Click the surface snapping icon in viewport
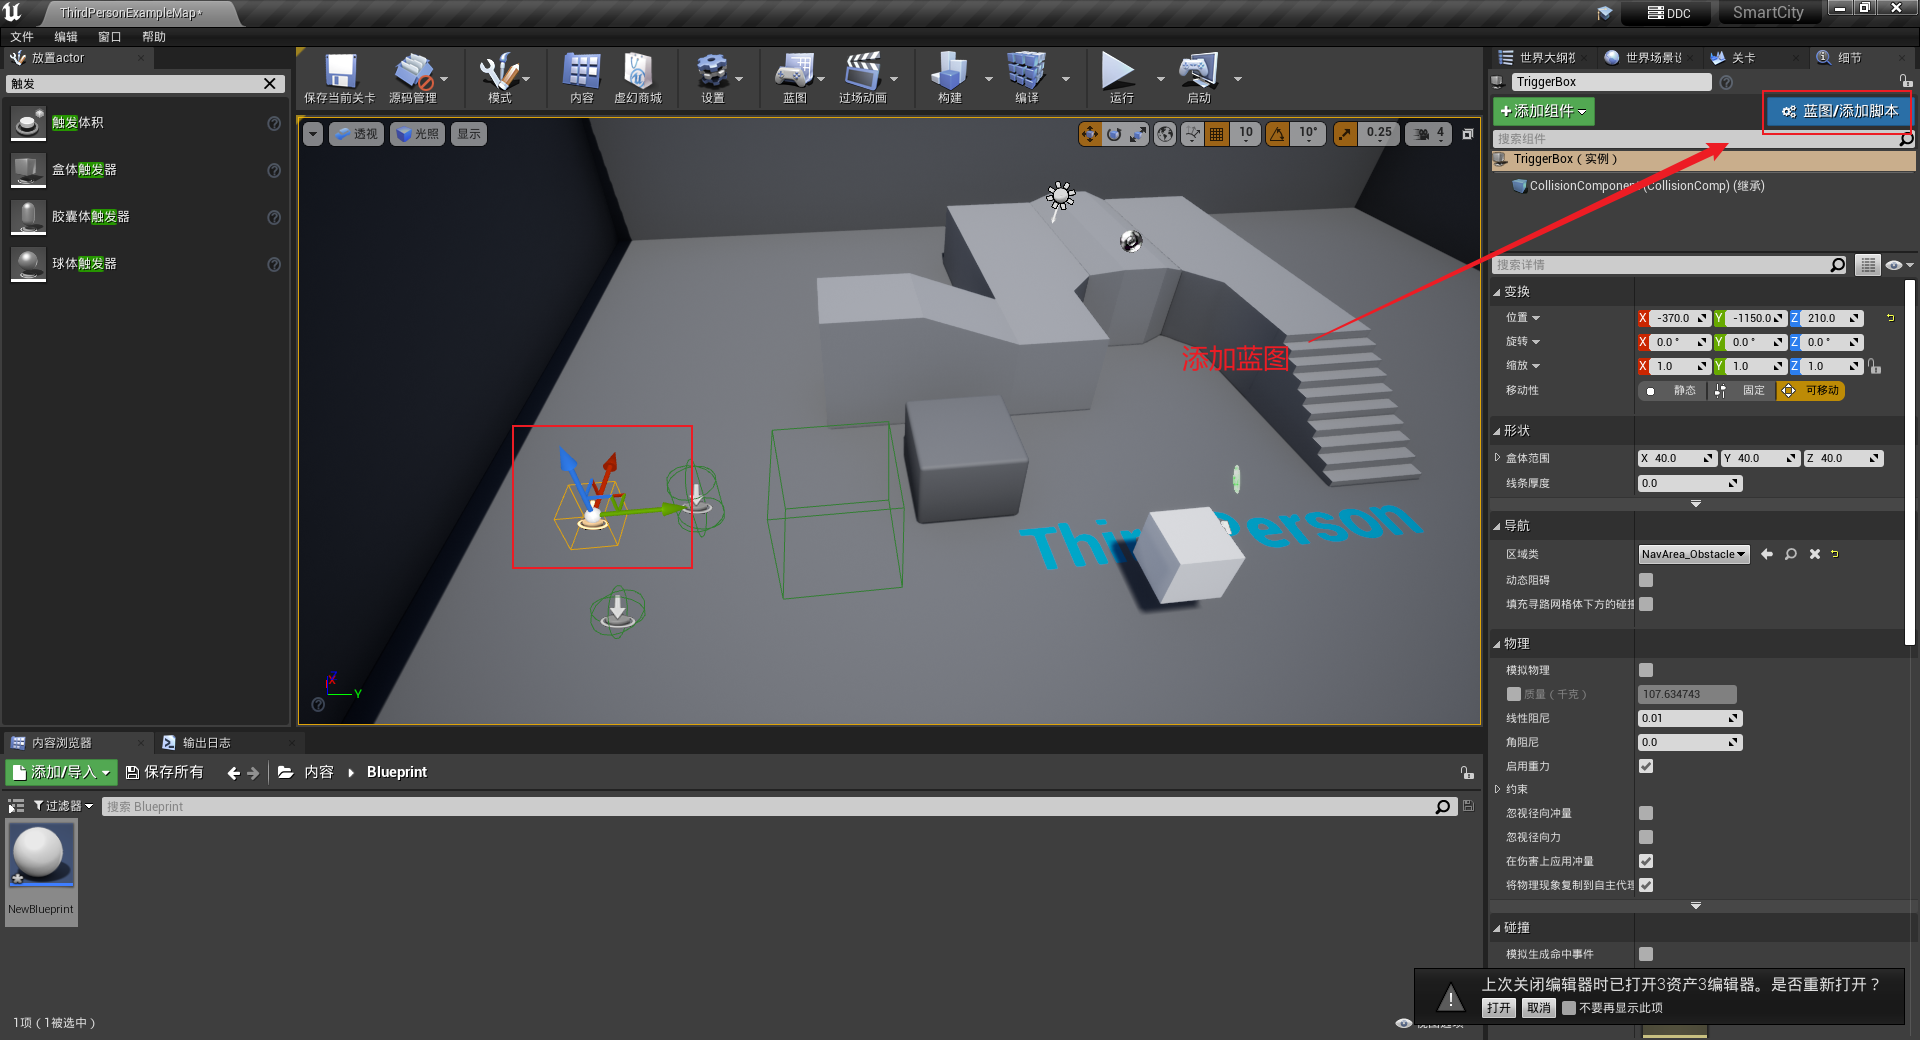 1192,134
